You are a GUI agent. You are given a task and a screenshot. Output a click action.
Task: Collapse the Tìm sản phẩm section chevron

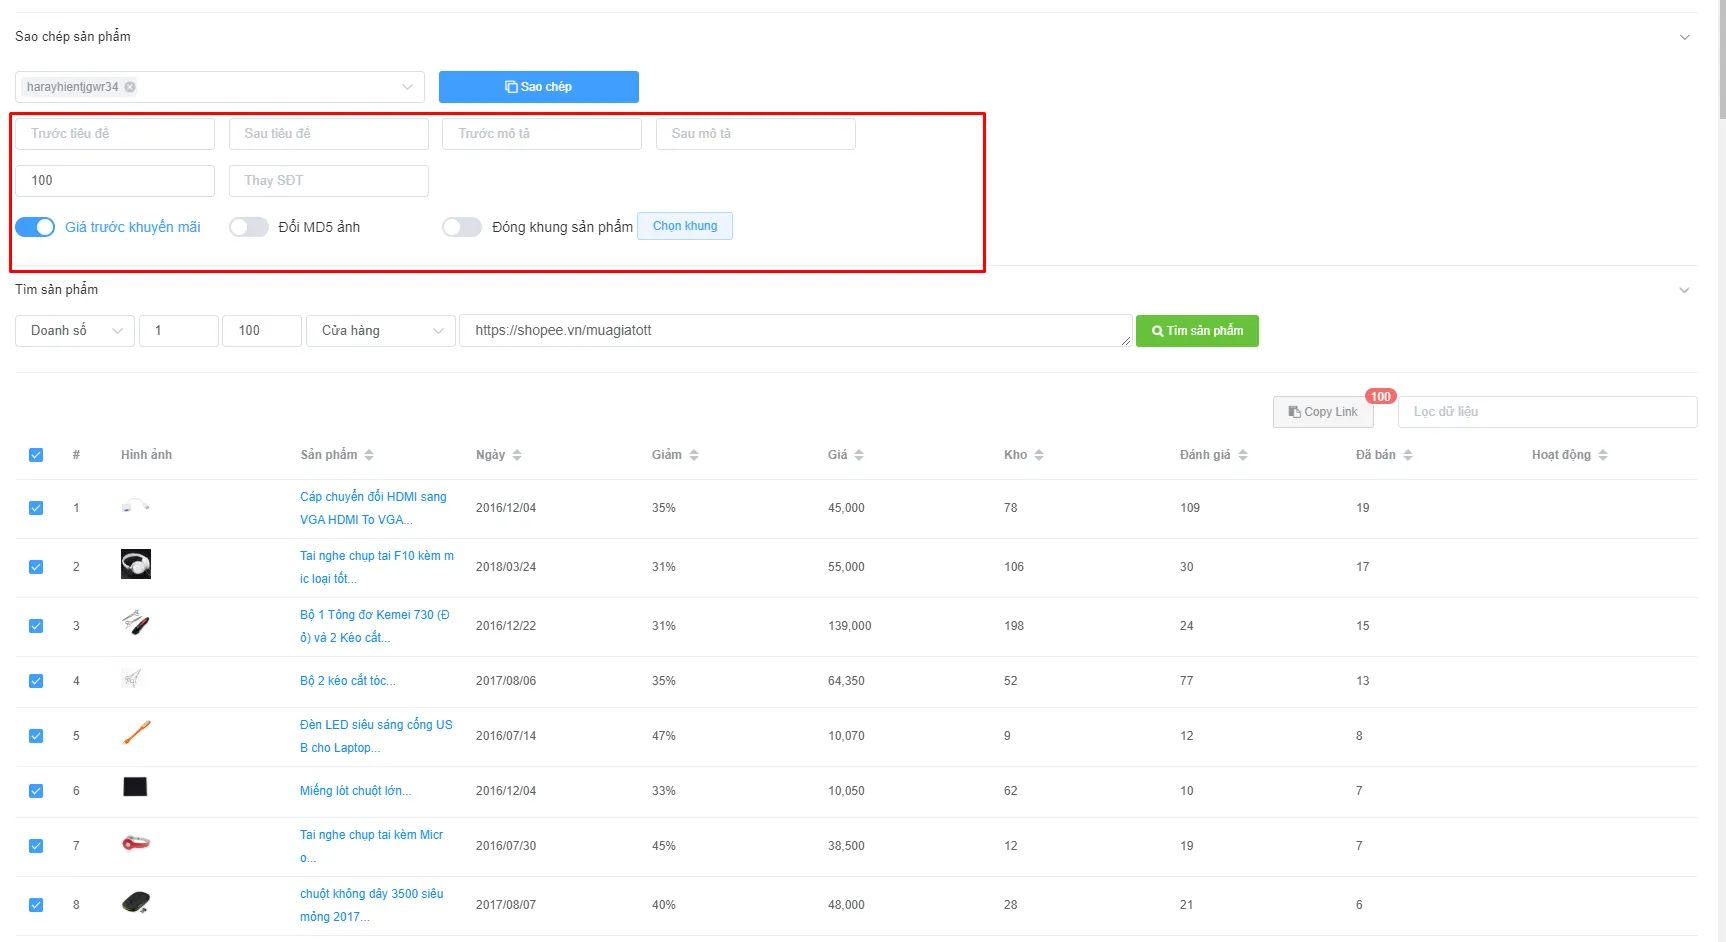pos(1684,290)
